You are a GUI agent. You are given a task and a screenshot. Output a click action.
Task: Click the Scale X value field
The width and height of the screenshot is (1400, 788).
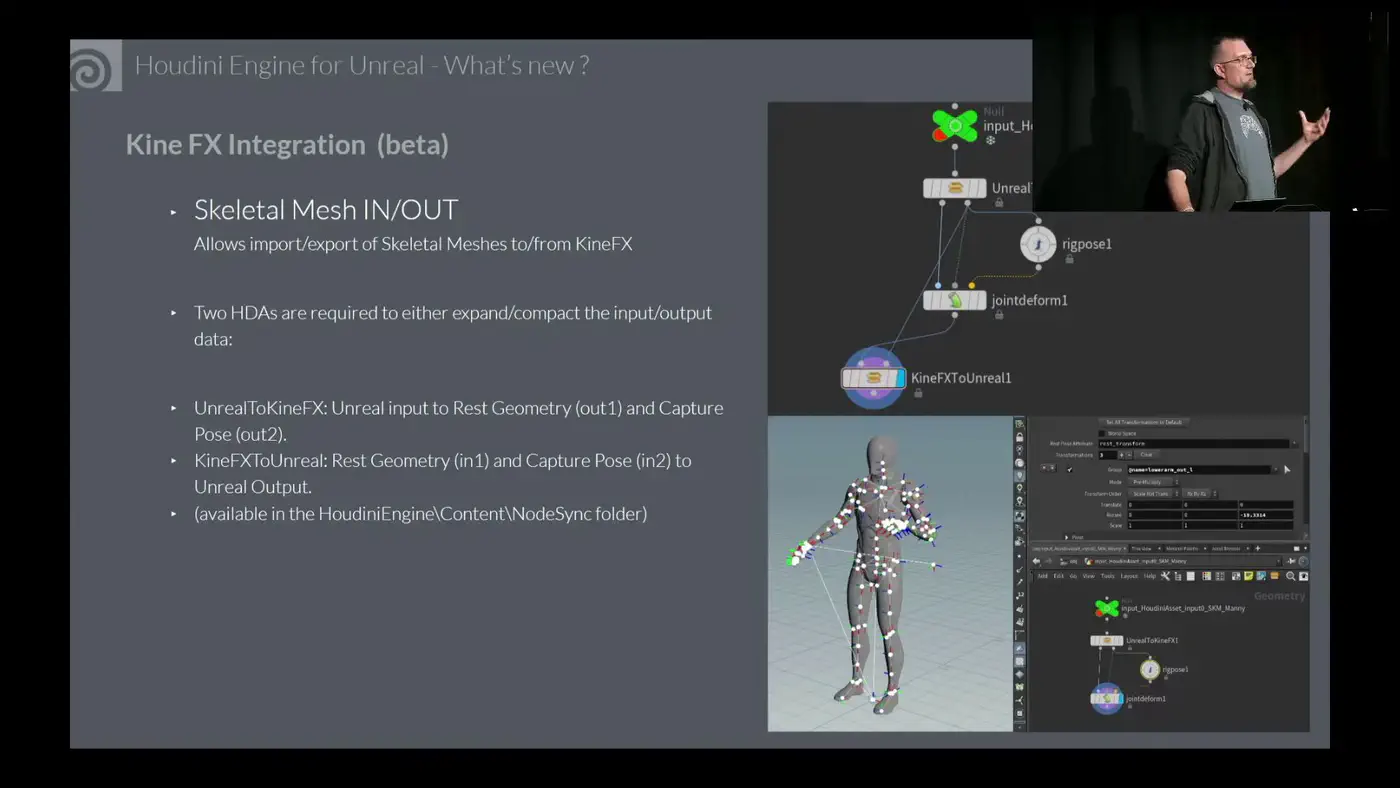click(x=1155, y=525)
